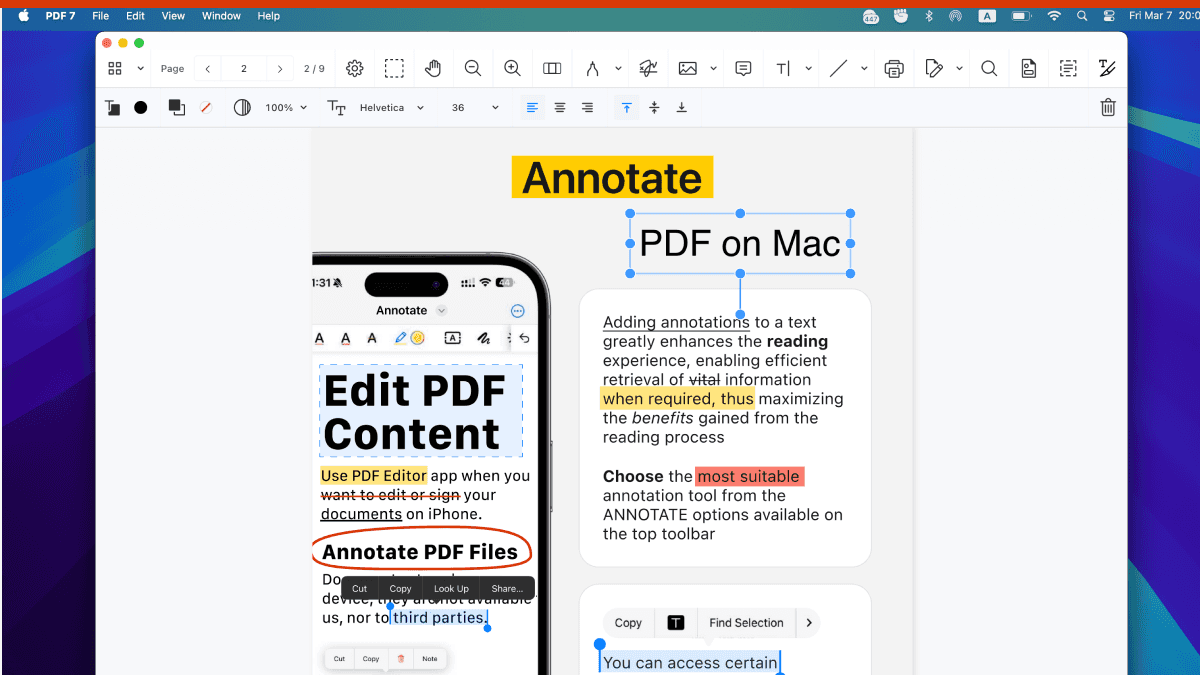Open the View menu
The height and width of the screenshot is (675, 1200).
pos(173,16)
